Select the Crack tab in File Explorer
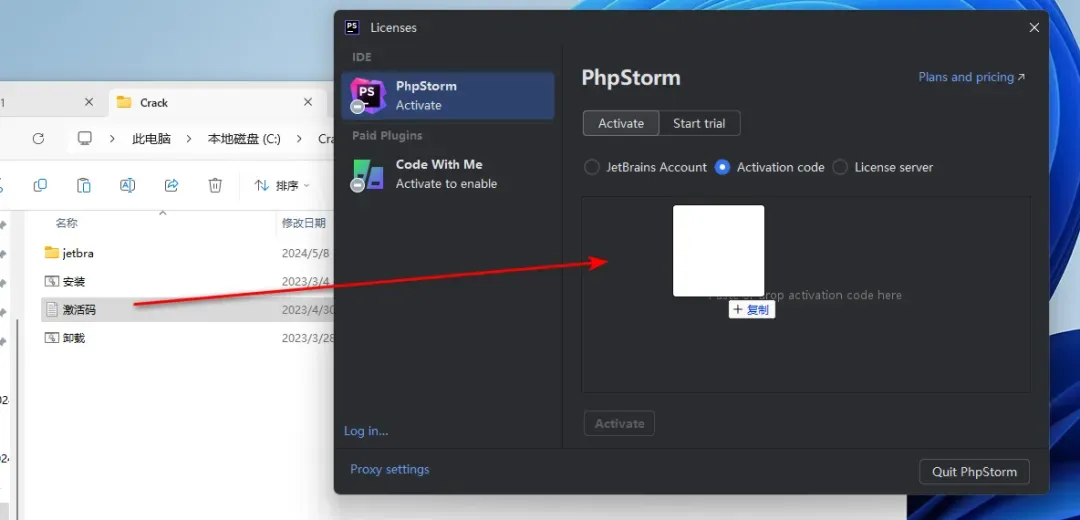The image size is (1080, 520). (218, 103)
